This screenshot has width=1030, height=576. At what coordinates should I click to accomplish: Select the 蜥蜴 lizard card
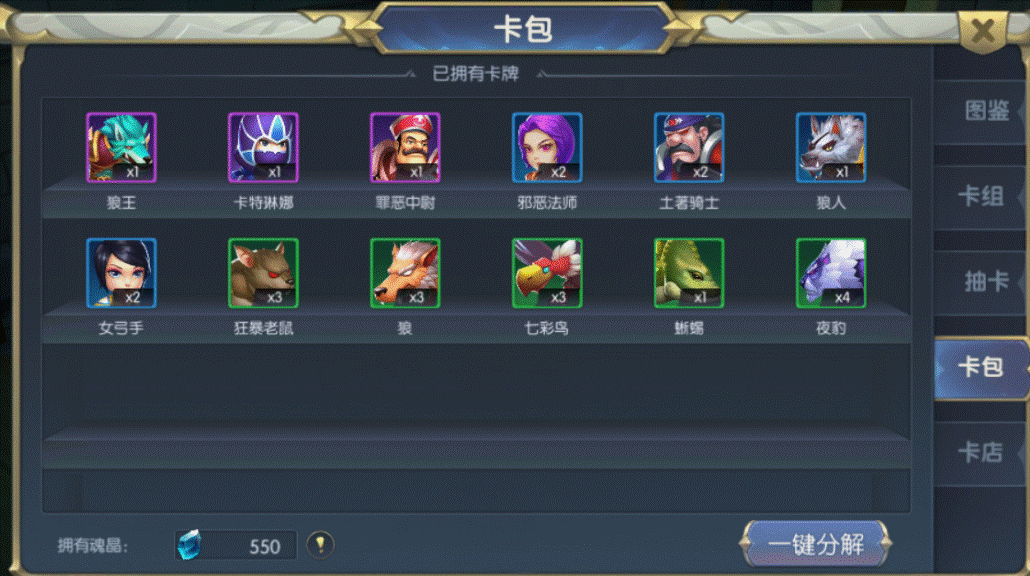pos(688,273)
